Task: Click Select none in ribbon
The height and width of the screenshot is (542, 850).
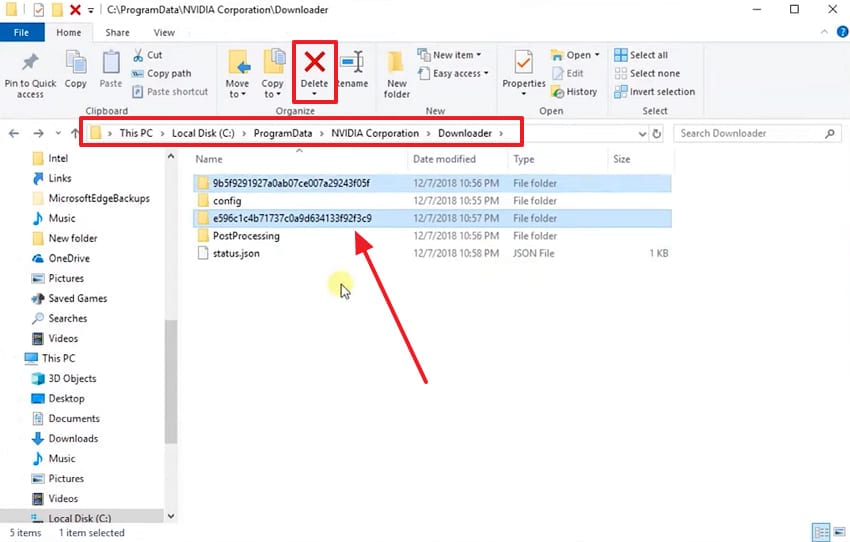Action: coord(647,73)
